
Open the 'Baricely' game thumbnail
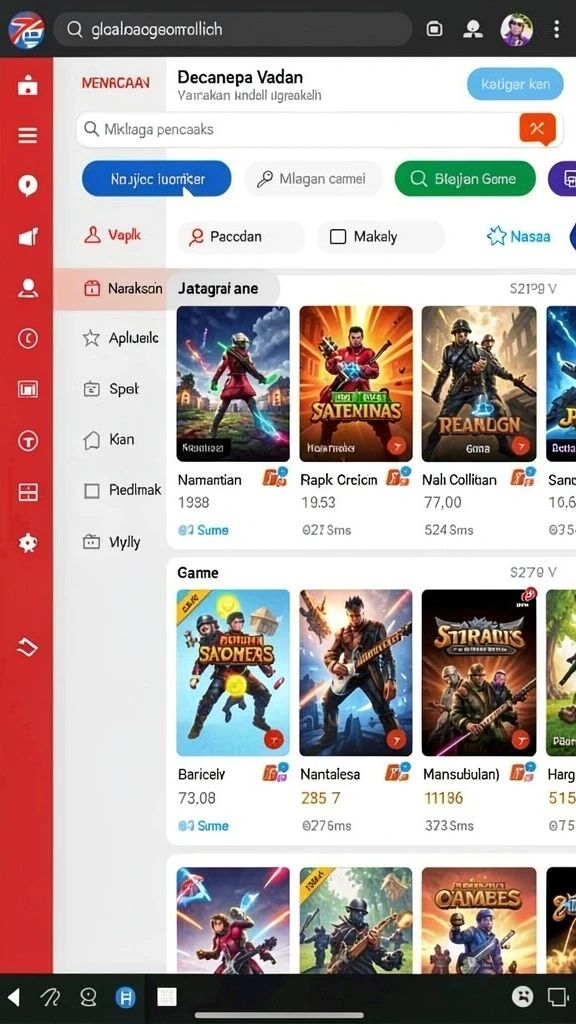[233, 673]
